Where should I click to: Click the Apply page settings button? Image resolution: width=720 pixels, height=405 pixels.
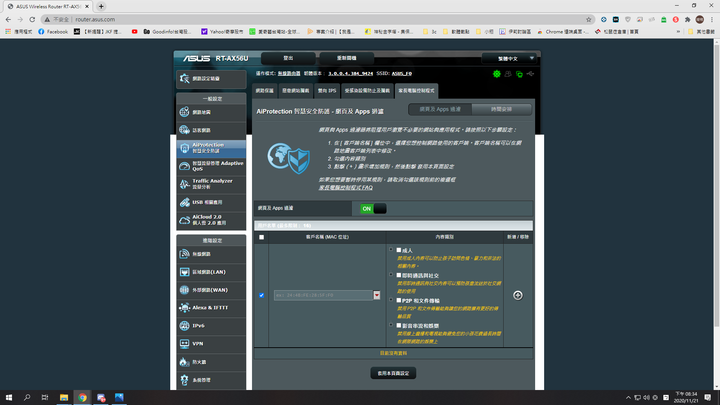(x=393, y=373)
